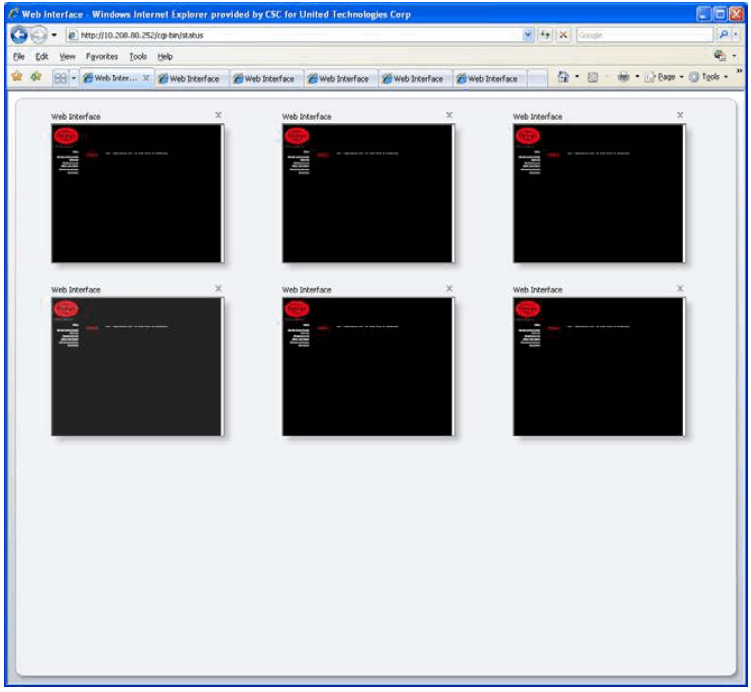Open the bottom-right Web Interface thumbnail
Screen dimensions: 751x692
pyautogui.click(x=599, y=367)
